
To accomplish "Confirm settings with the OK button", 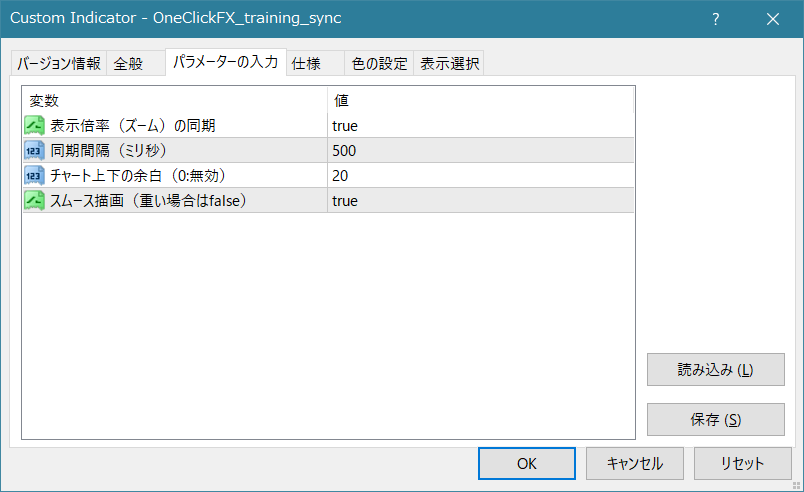I will point(526,463).
